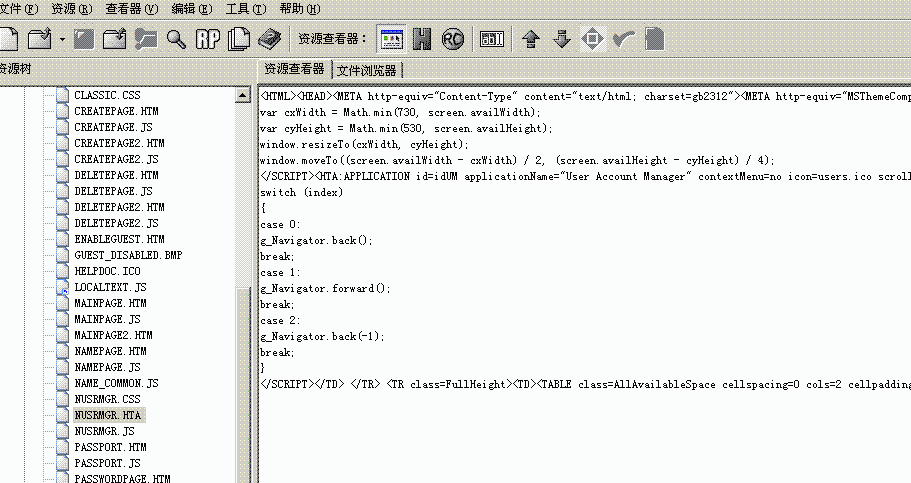Switch to the 资源查看器 tab
Viewport: 911px width, 483px height.
tap(294, 69)
